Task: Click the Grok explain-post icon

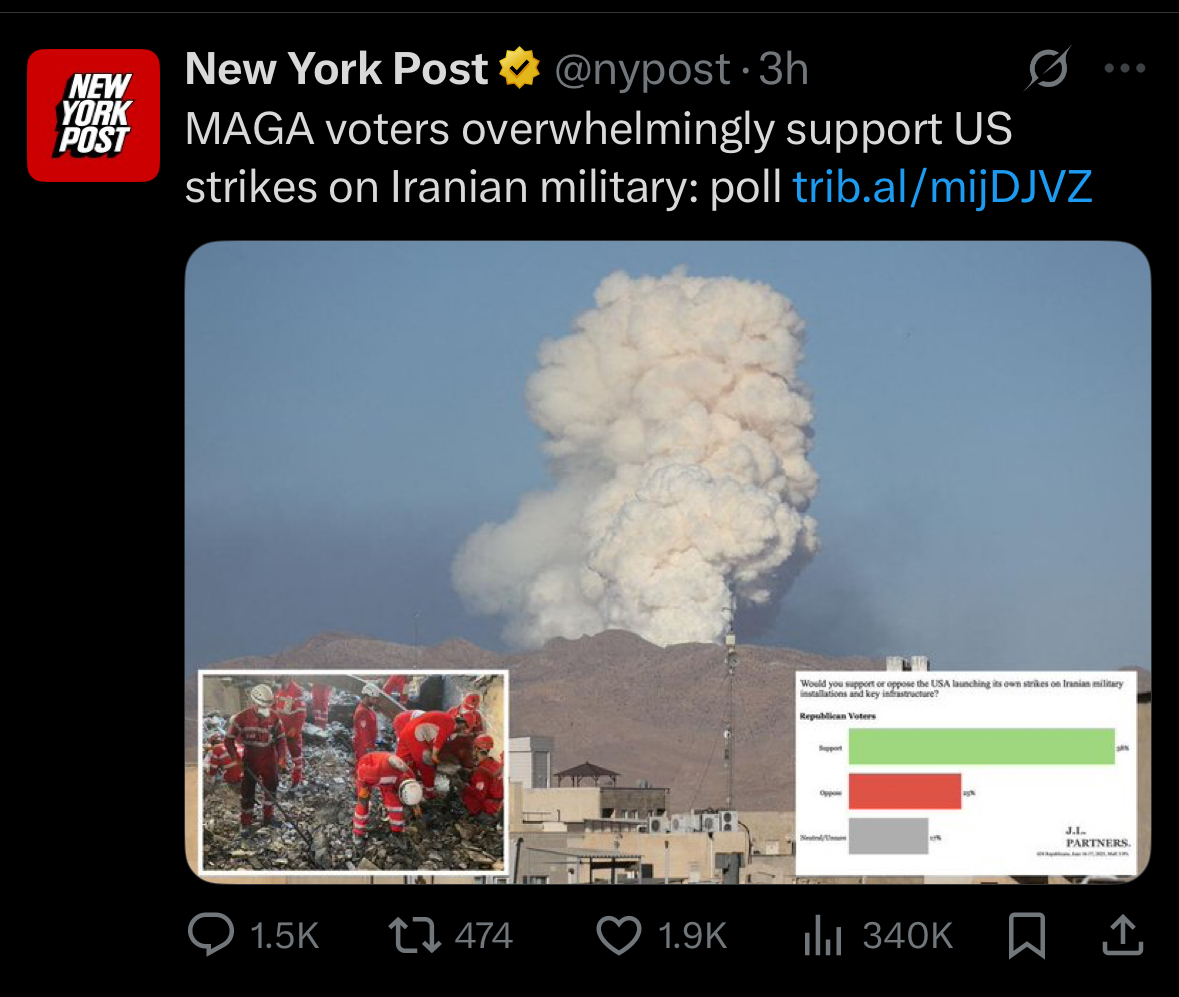Action: point(1047,68)
